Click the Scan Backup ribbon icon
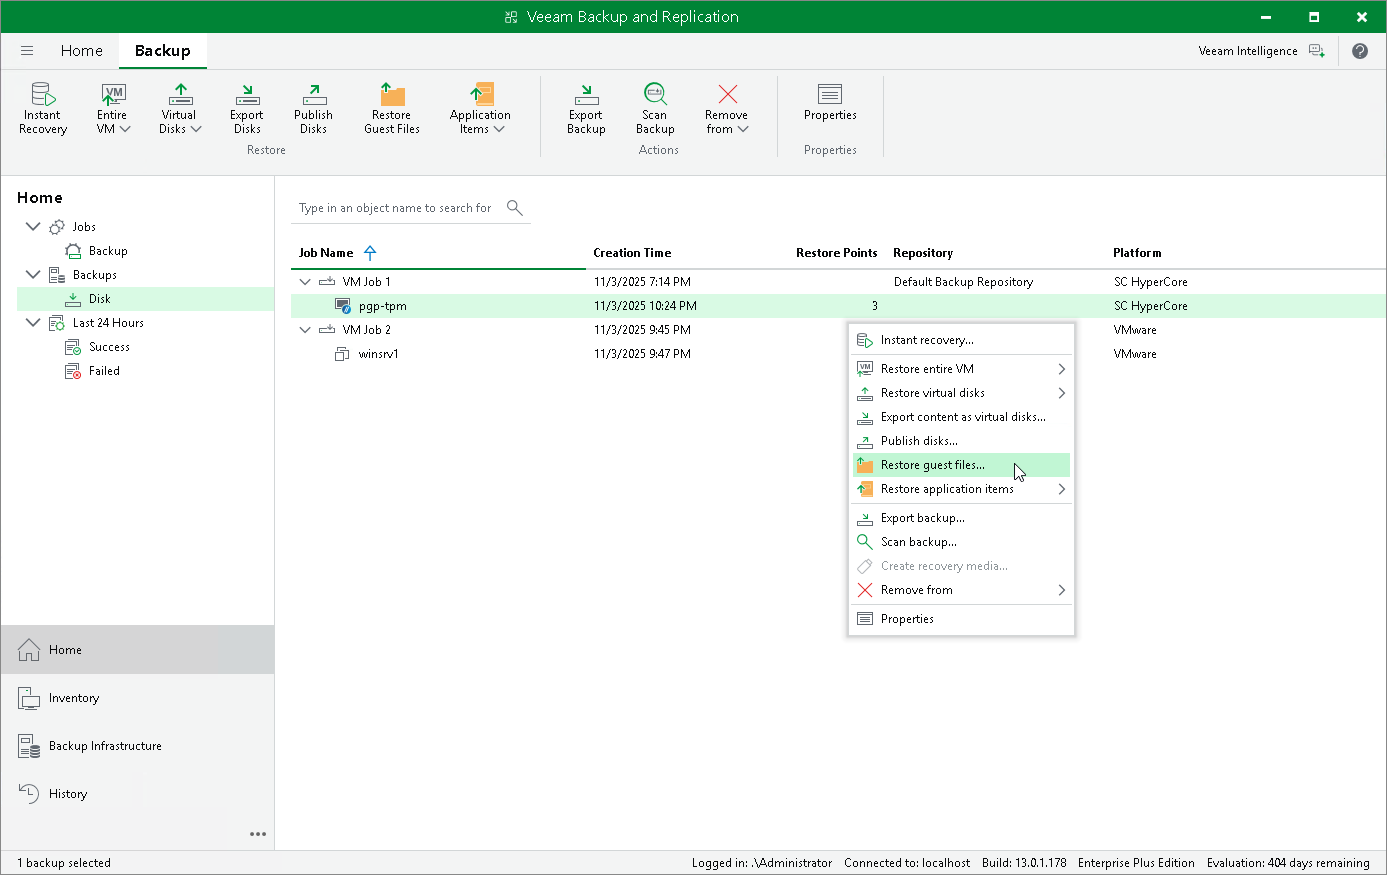 pyautogui.click(x=655, y=94)
